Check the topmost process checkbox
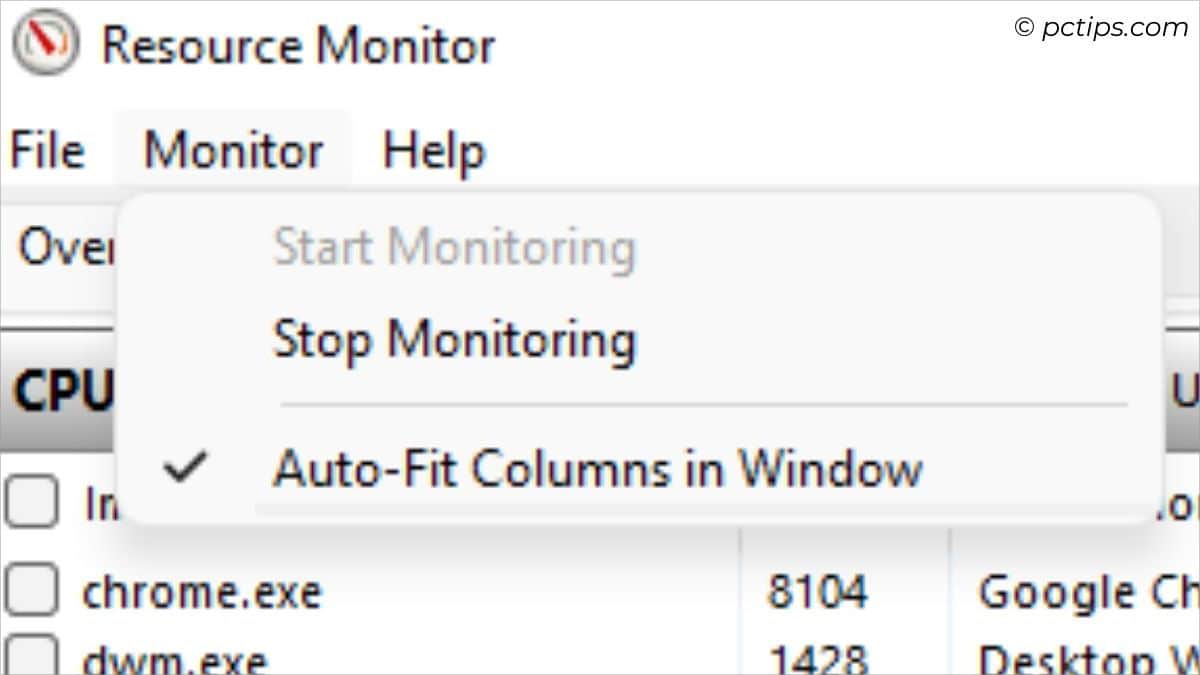Viewport: 1200px width, 675px height. pyautogui.click(x=30, y=503)
